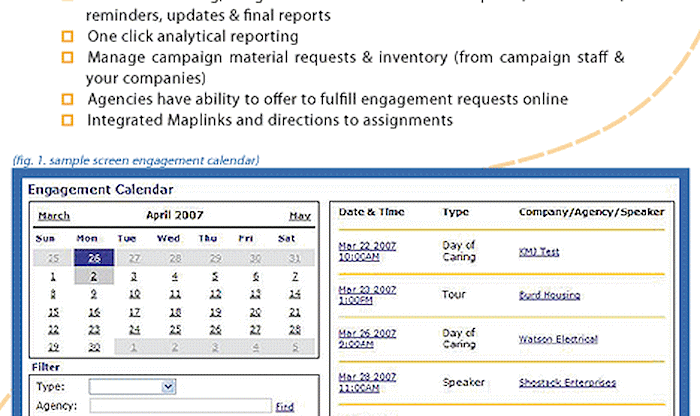Viewport: 700px width, 416px height.
Task: Select April 2 in the calendar
Action: coord(93,276)
